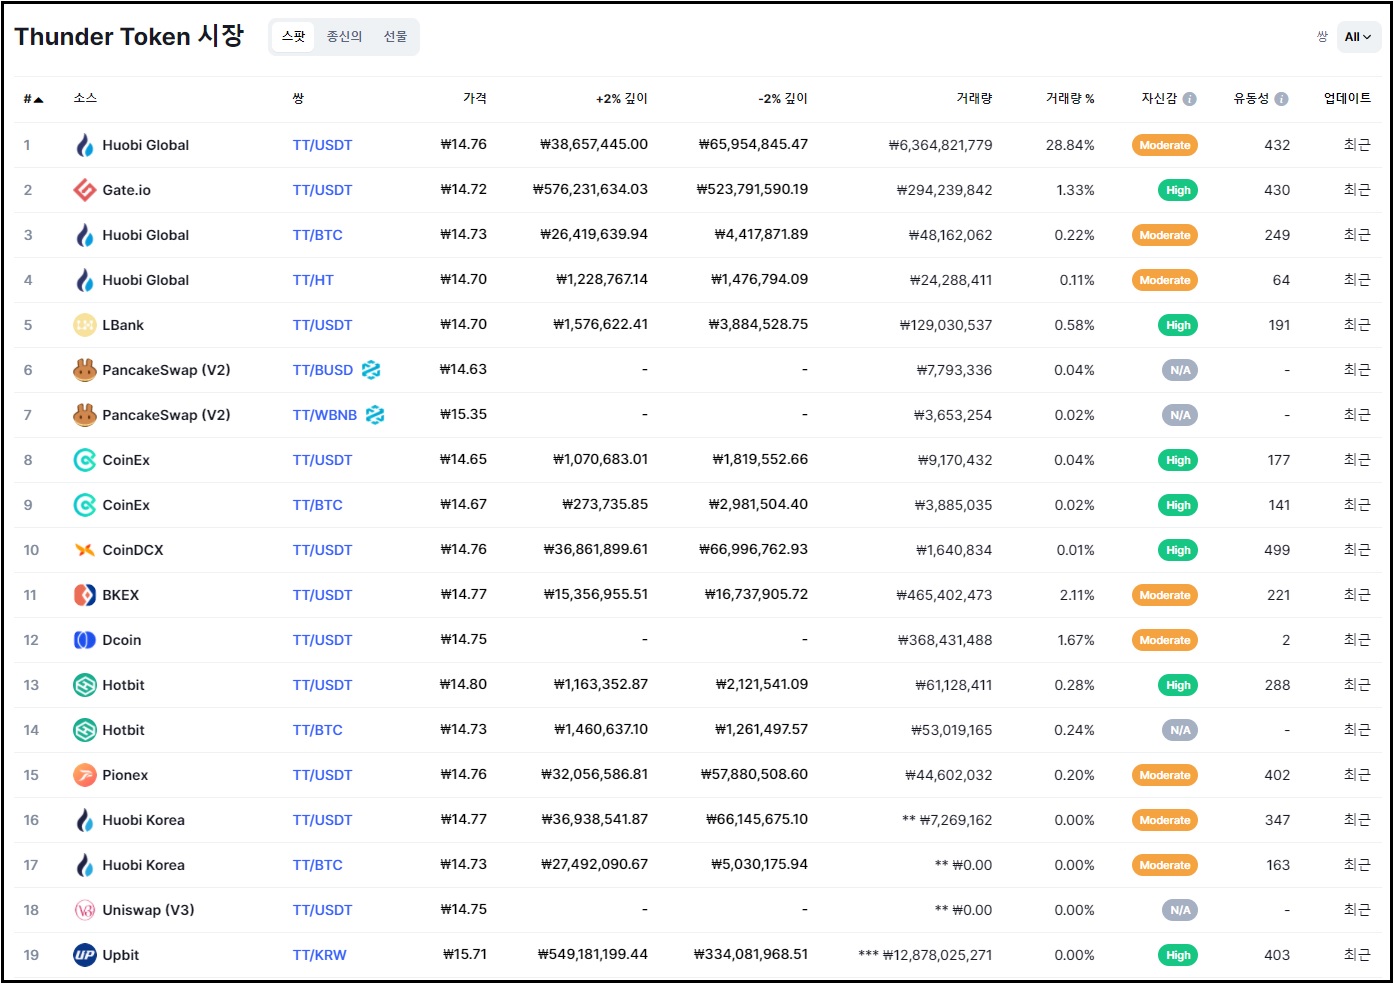The height and width of the screenshot is (986, 1394).
Task: Open TT/USDT pair on Gate.io
Action: [322, 190]
